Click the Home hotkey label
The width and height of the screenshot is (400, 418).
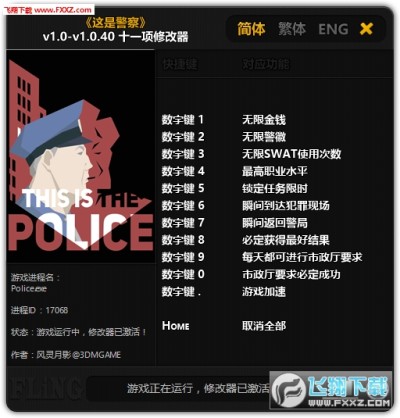[176, 326]
